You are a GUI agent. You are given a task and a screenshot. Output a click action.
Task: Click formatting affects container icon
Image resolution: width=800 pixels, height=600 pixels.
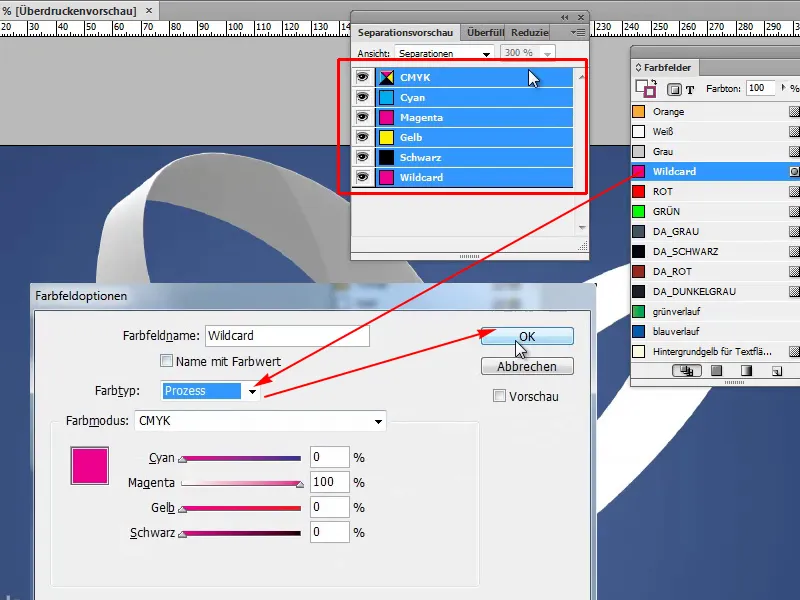[x=674, y=90]
